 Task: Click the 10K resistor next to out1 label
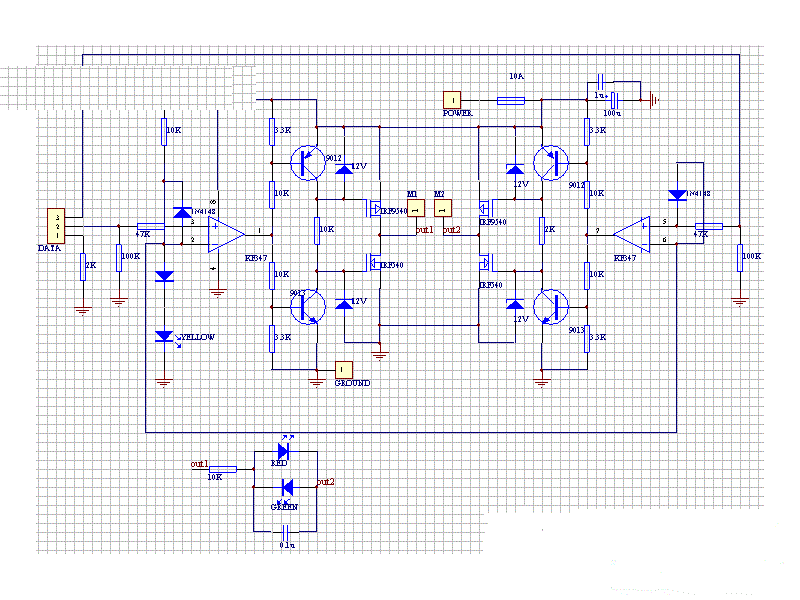(222, 468)
